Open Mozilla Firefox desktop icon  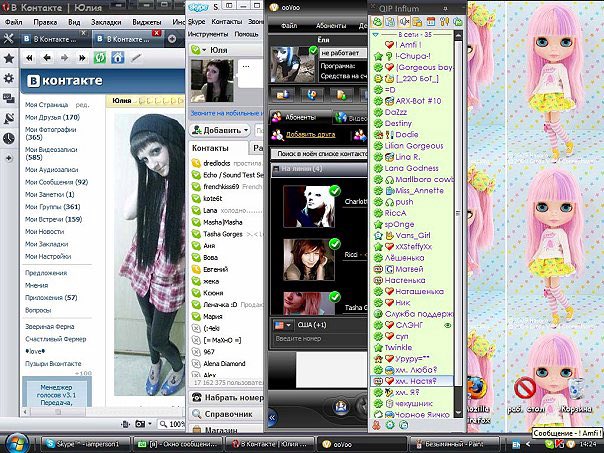[x=478, y=400]
